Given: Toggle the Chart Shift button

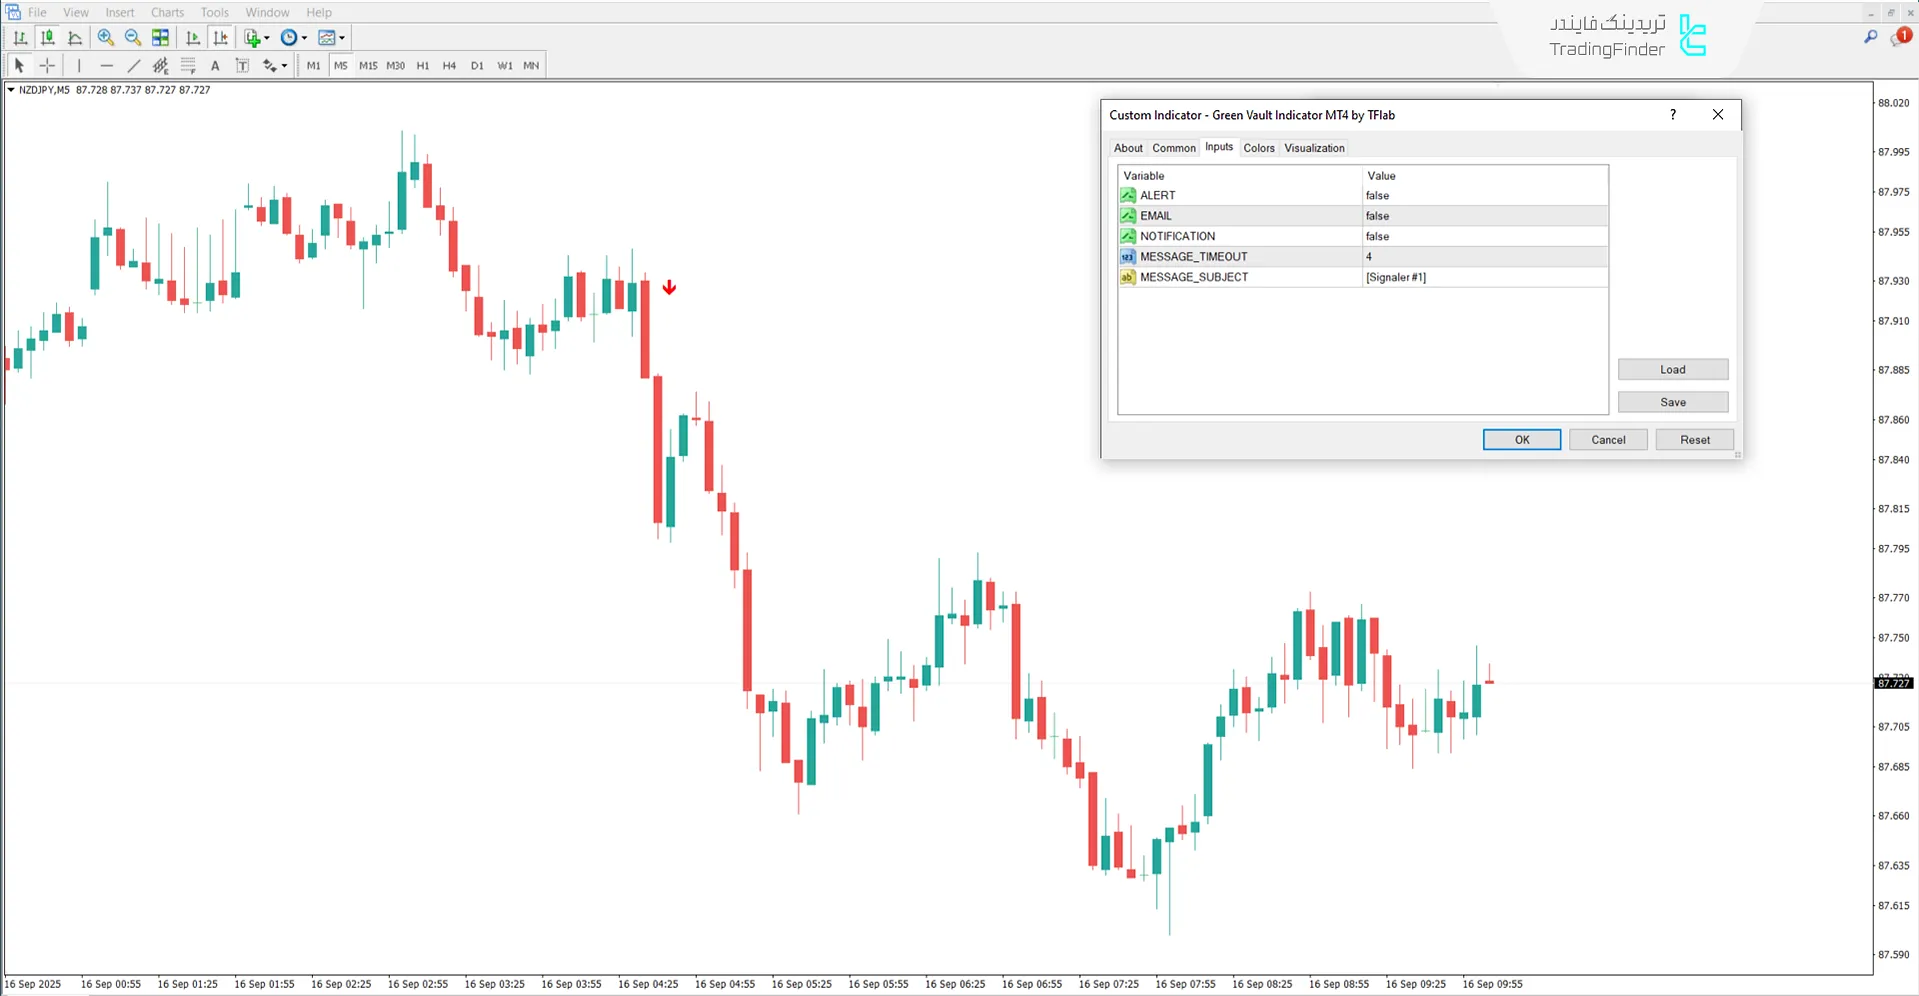Looking at the screenshot, I should pyautogui.click(x=220, y=38).
